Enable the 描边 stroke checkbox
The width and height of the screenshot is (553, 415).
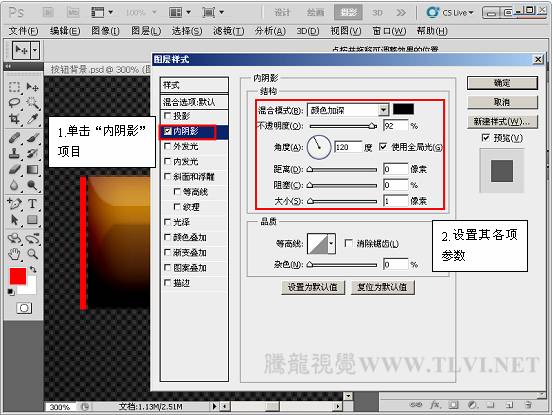tap(168, 283)
